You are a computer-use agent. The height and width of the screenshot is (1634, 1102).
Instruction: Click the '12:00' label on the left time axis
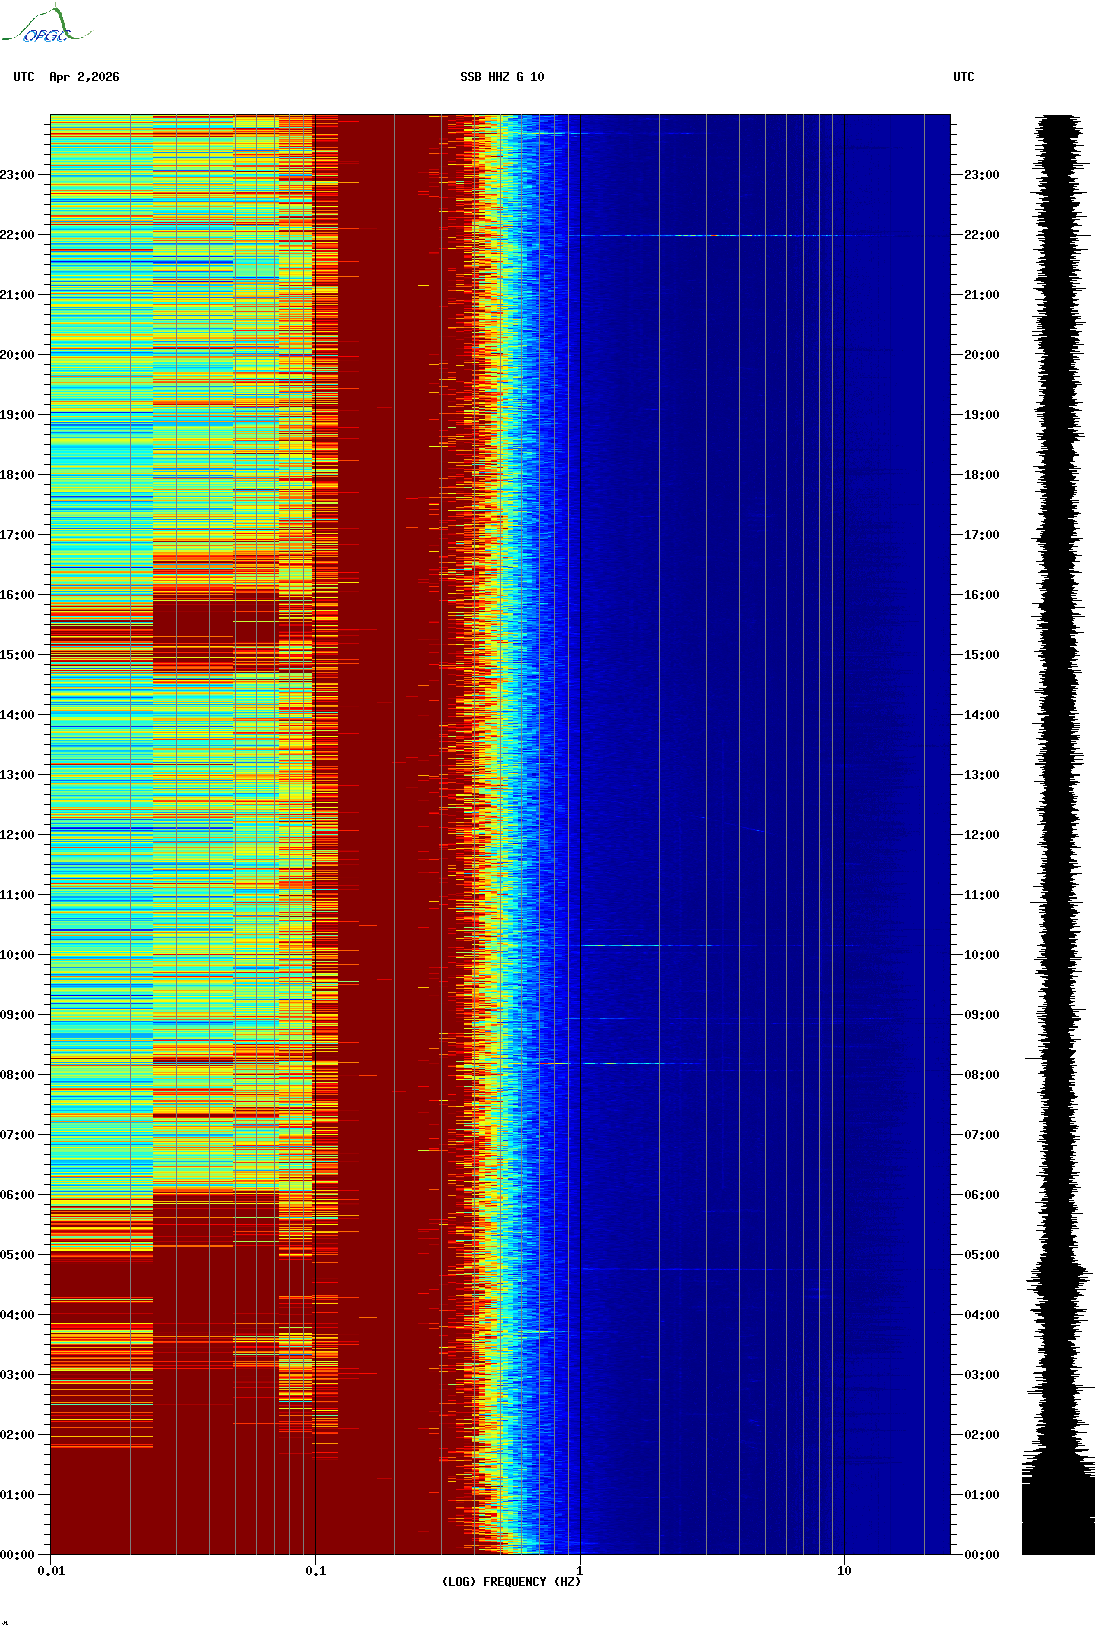18,835
